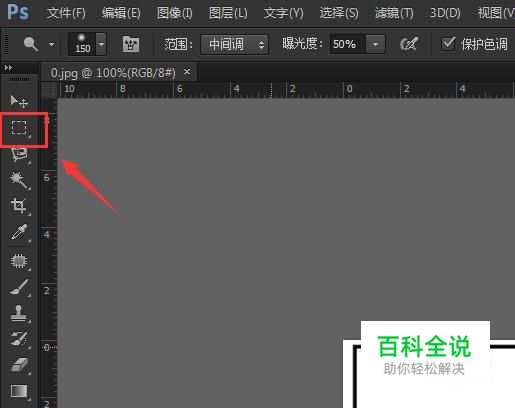Expand the toolbar double-arrow toggle

pos(8,68)
